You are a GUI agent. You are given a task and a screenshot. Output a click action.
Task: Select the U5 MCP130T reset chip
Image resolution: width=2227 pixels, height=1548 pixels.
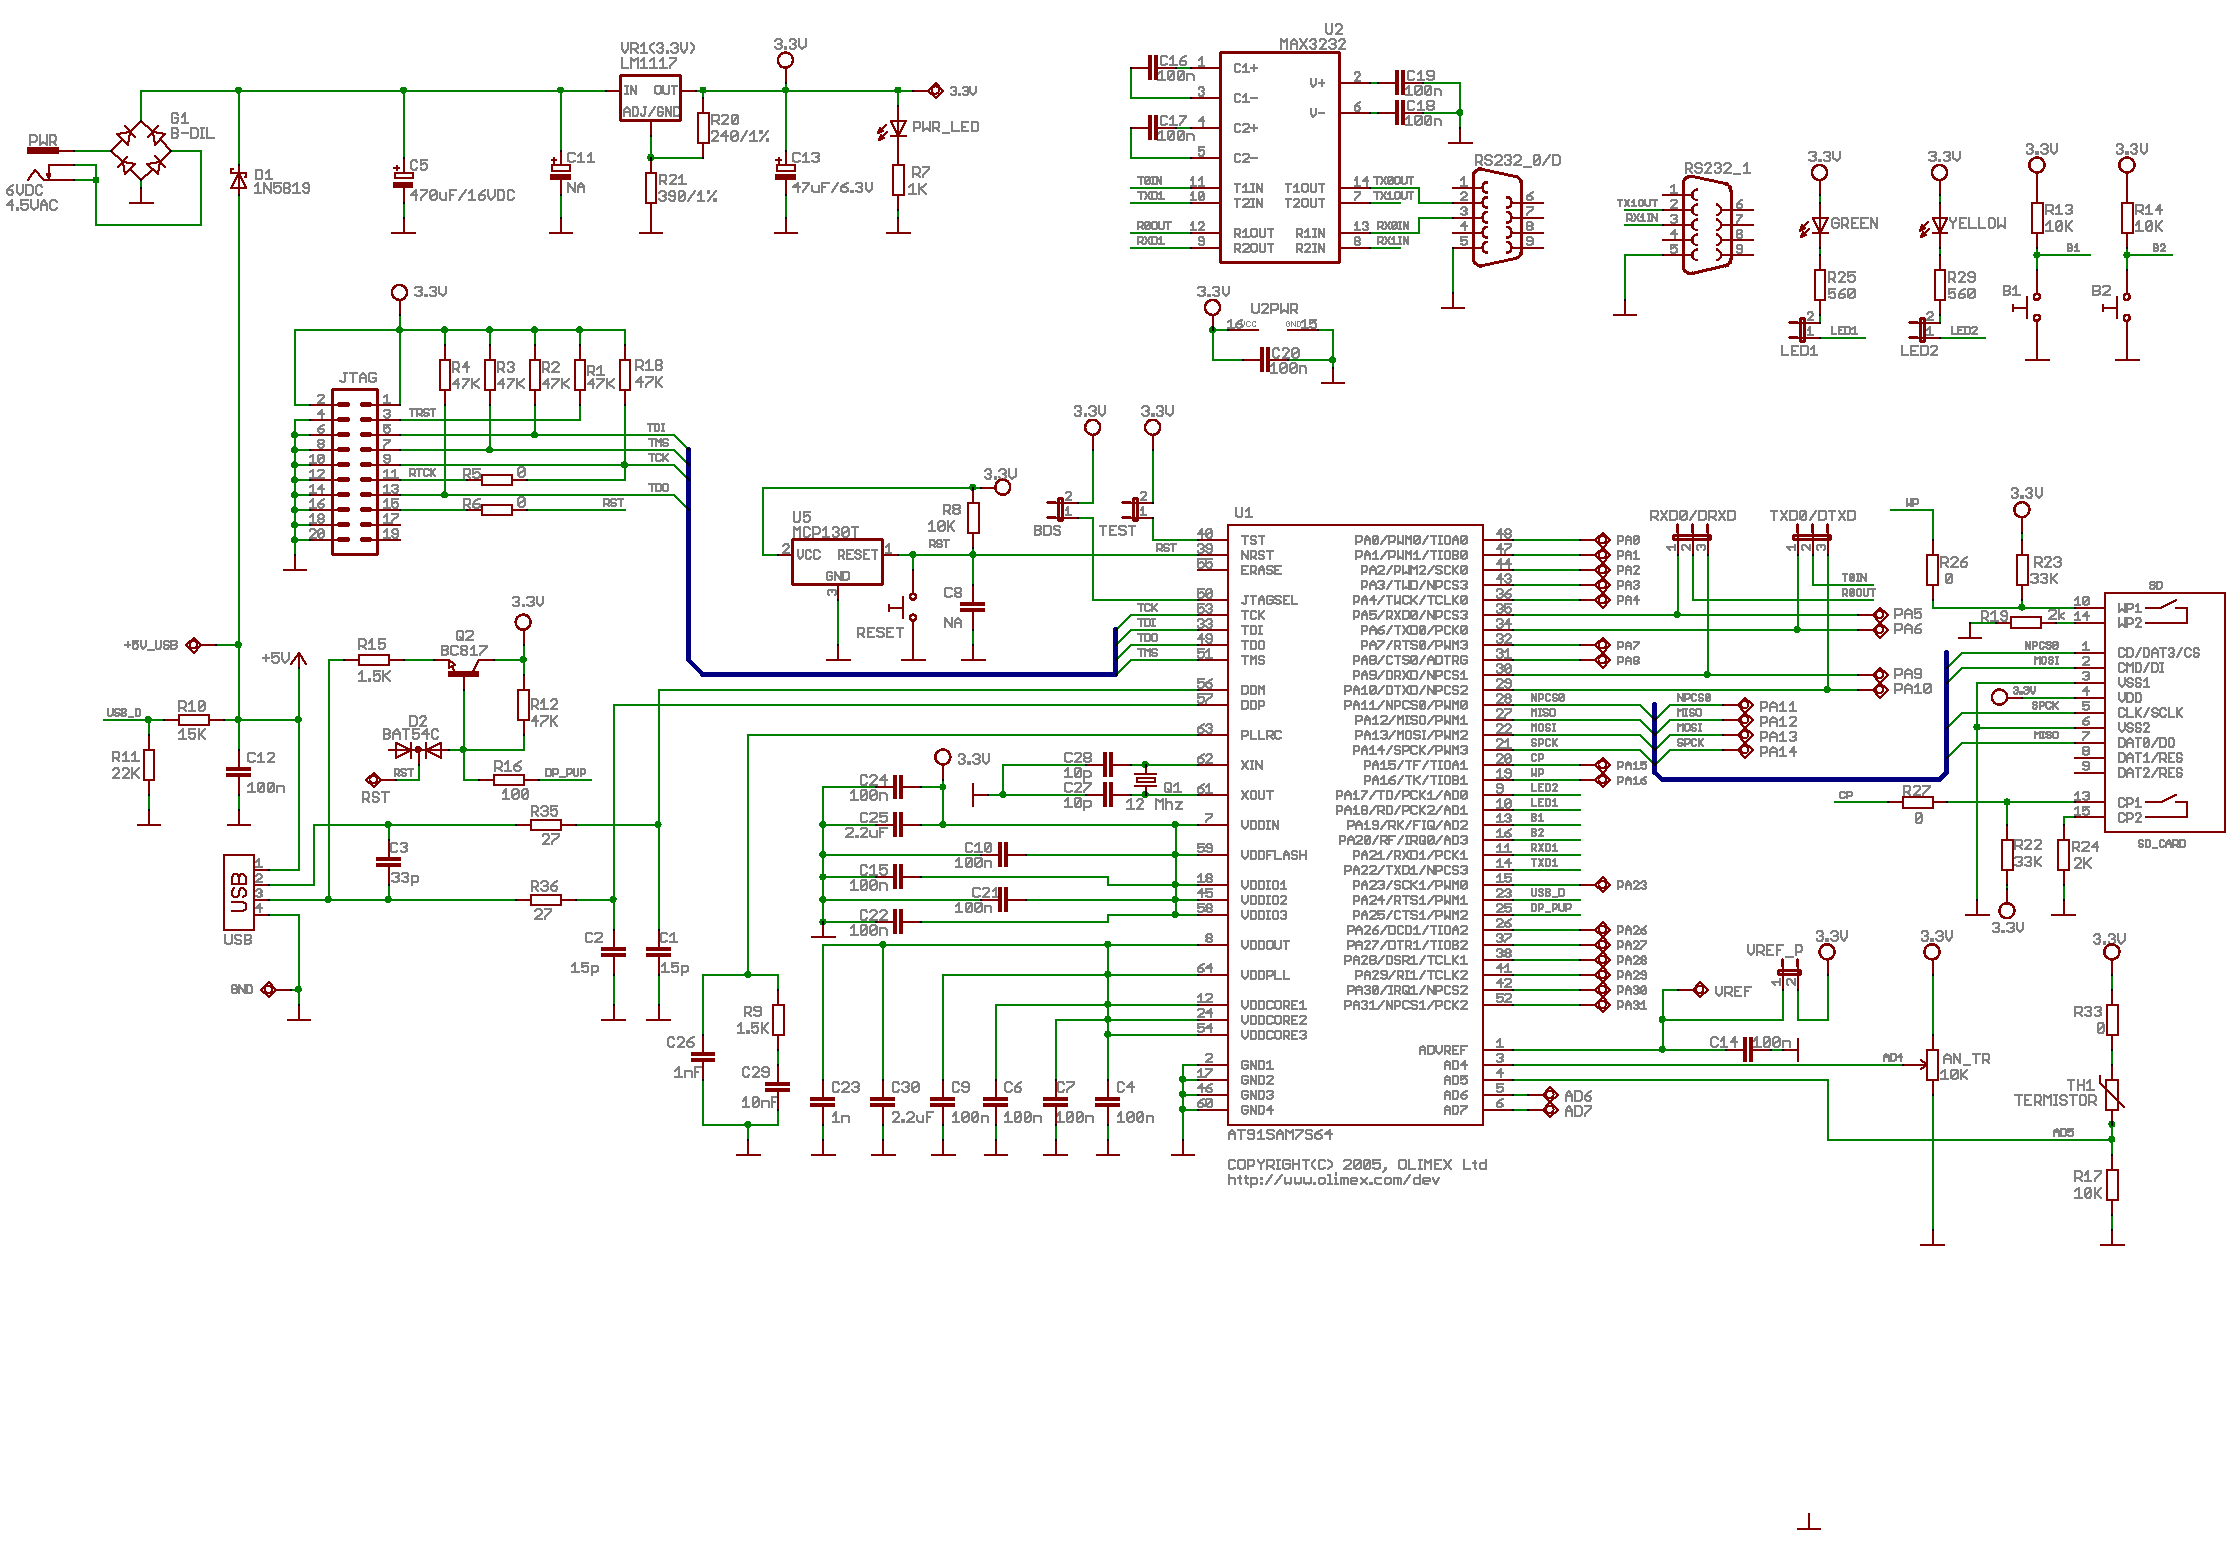point(837,562)
